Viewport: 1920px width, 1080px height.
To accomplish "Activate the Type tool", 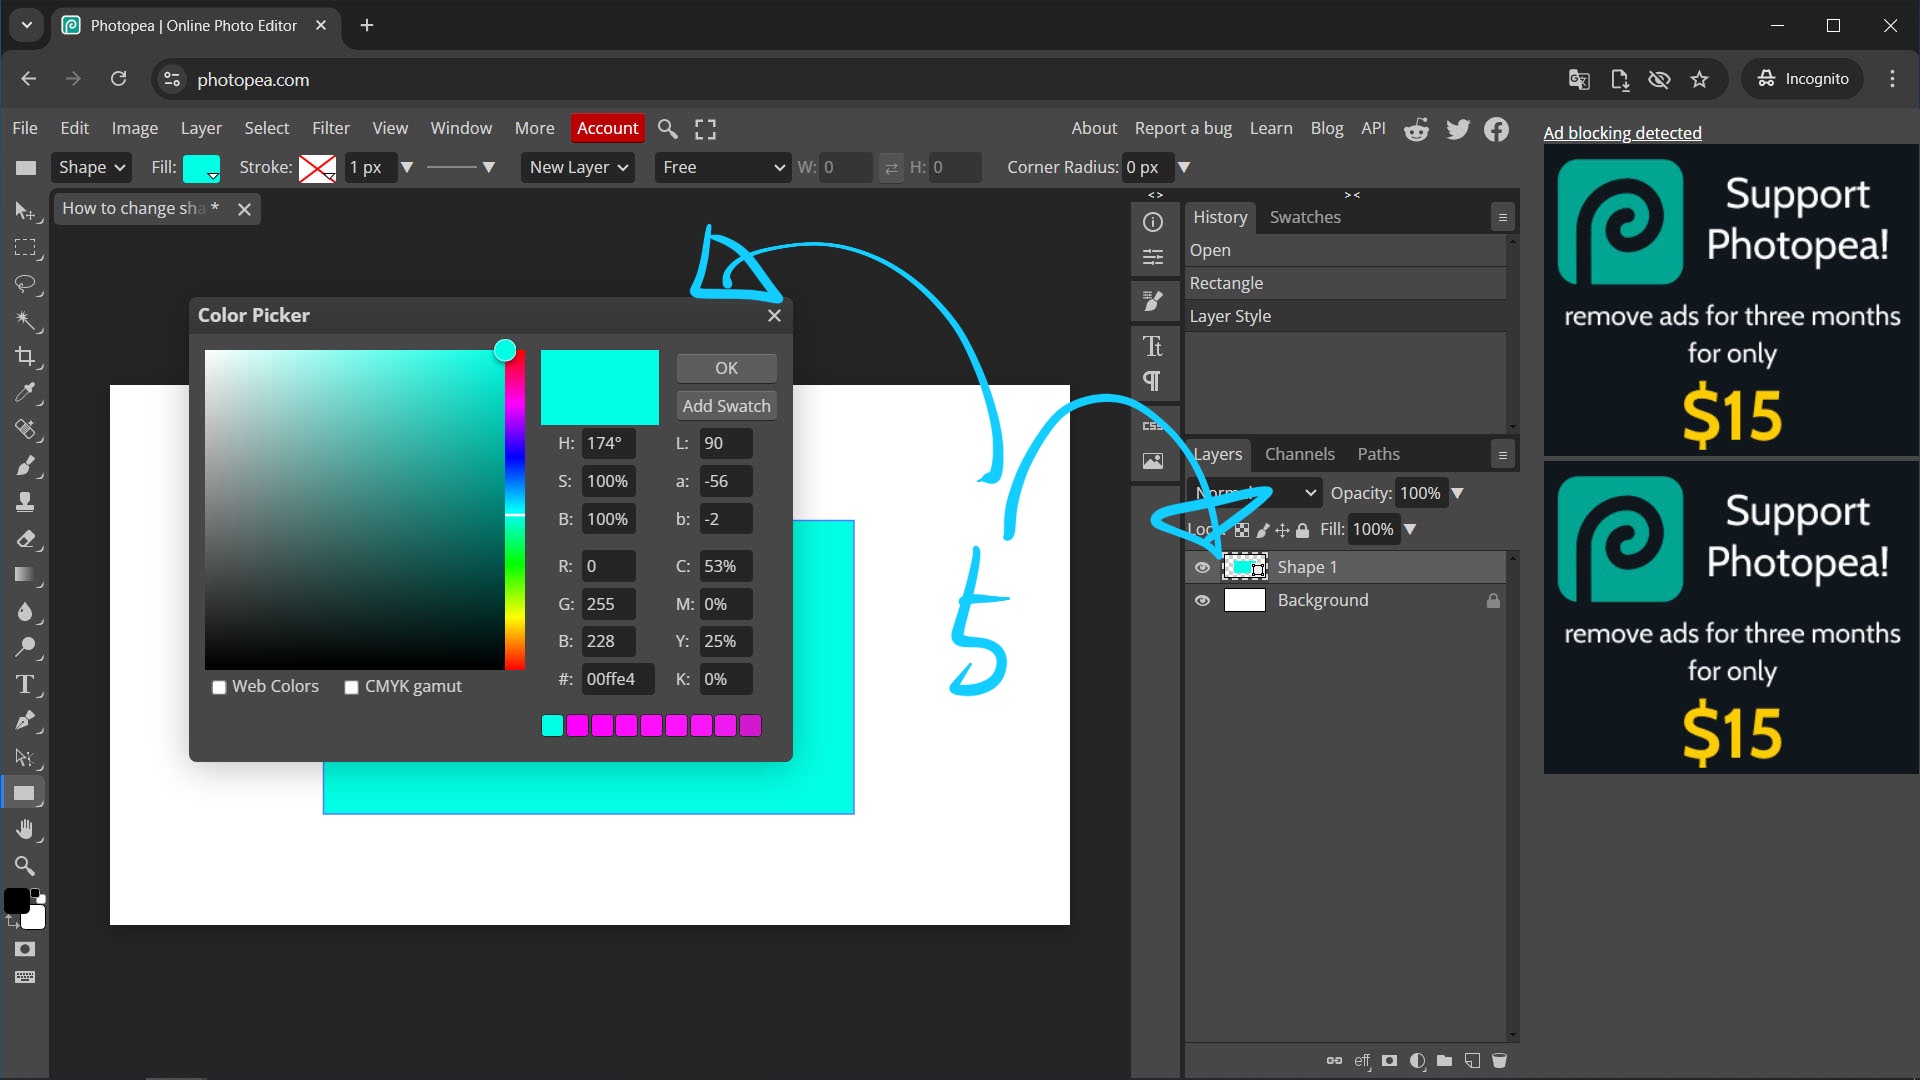I will pos(26,684).
